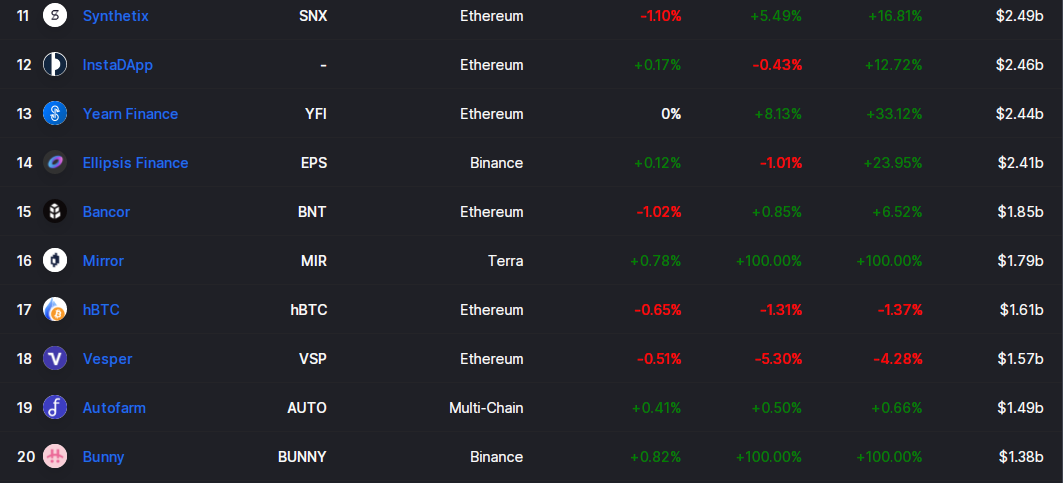Click the Autofarm logo icon
This screenshot has width=1063, height=483.
[55, 408]
